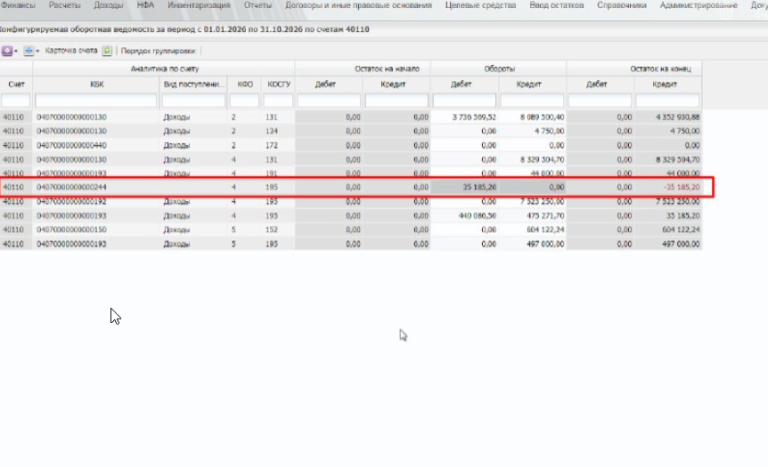Image resolution: width=768 pixels, height=467 pixels.
Task: Click the purple export icon in toolbar
Action: pos(7,51)
